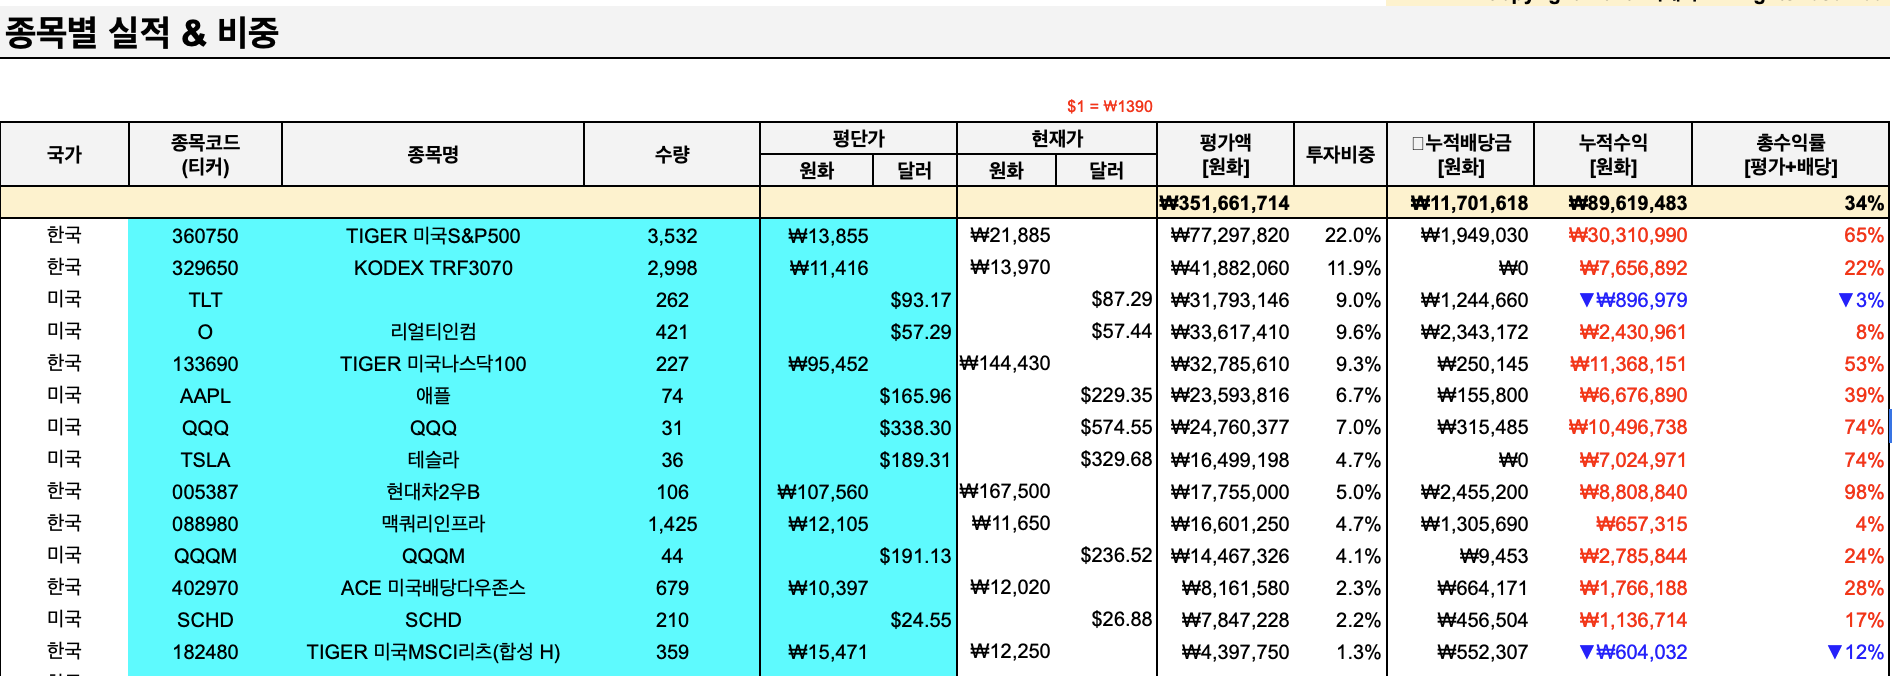The width and height of the screenshot is (1892, 676).
Task: Select the TIGER 미국MSCI리츠(합성 H) name cell
Action: point(432,652)
